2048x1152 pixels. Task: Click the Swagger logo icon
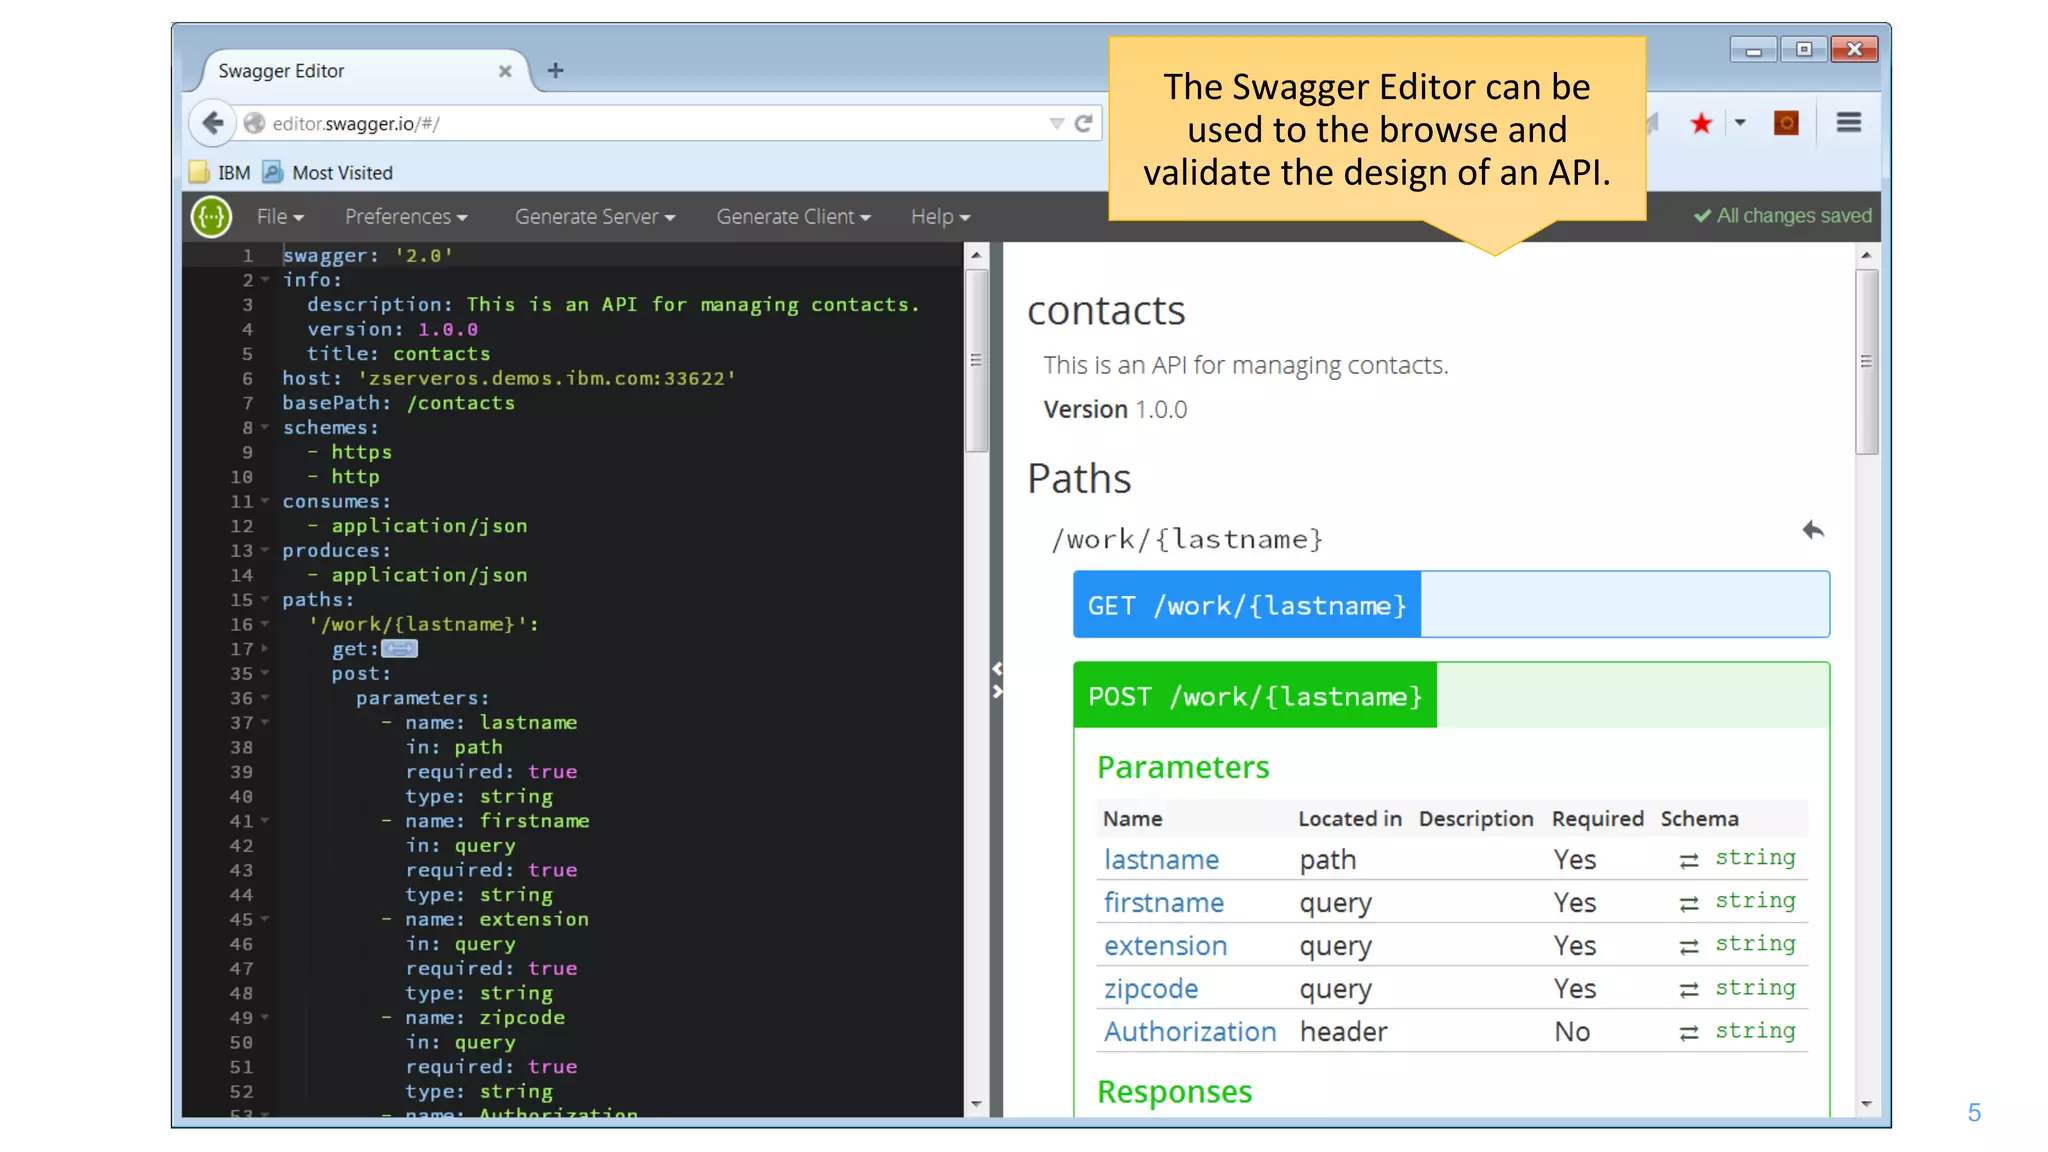coord(211,216)
